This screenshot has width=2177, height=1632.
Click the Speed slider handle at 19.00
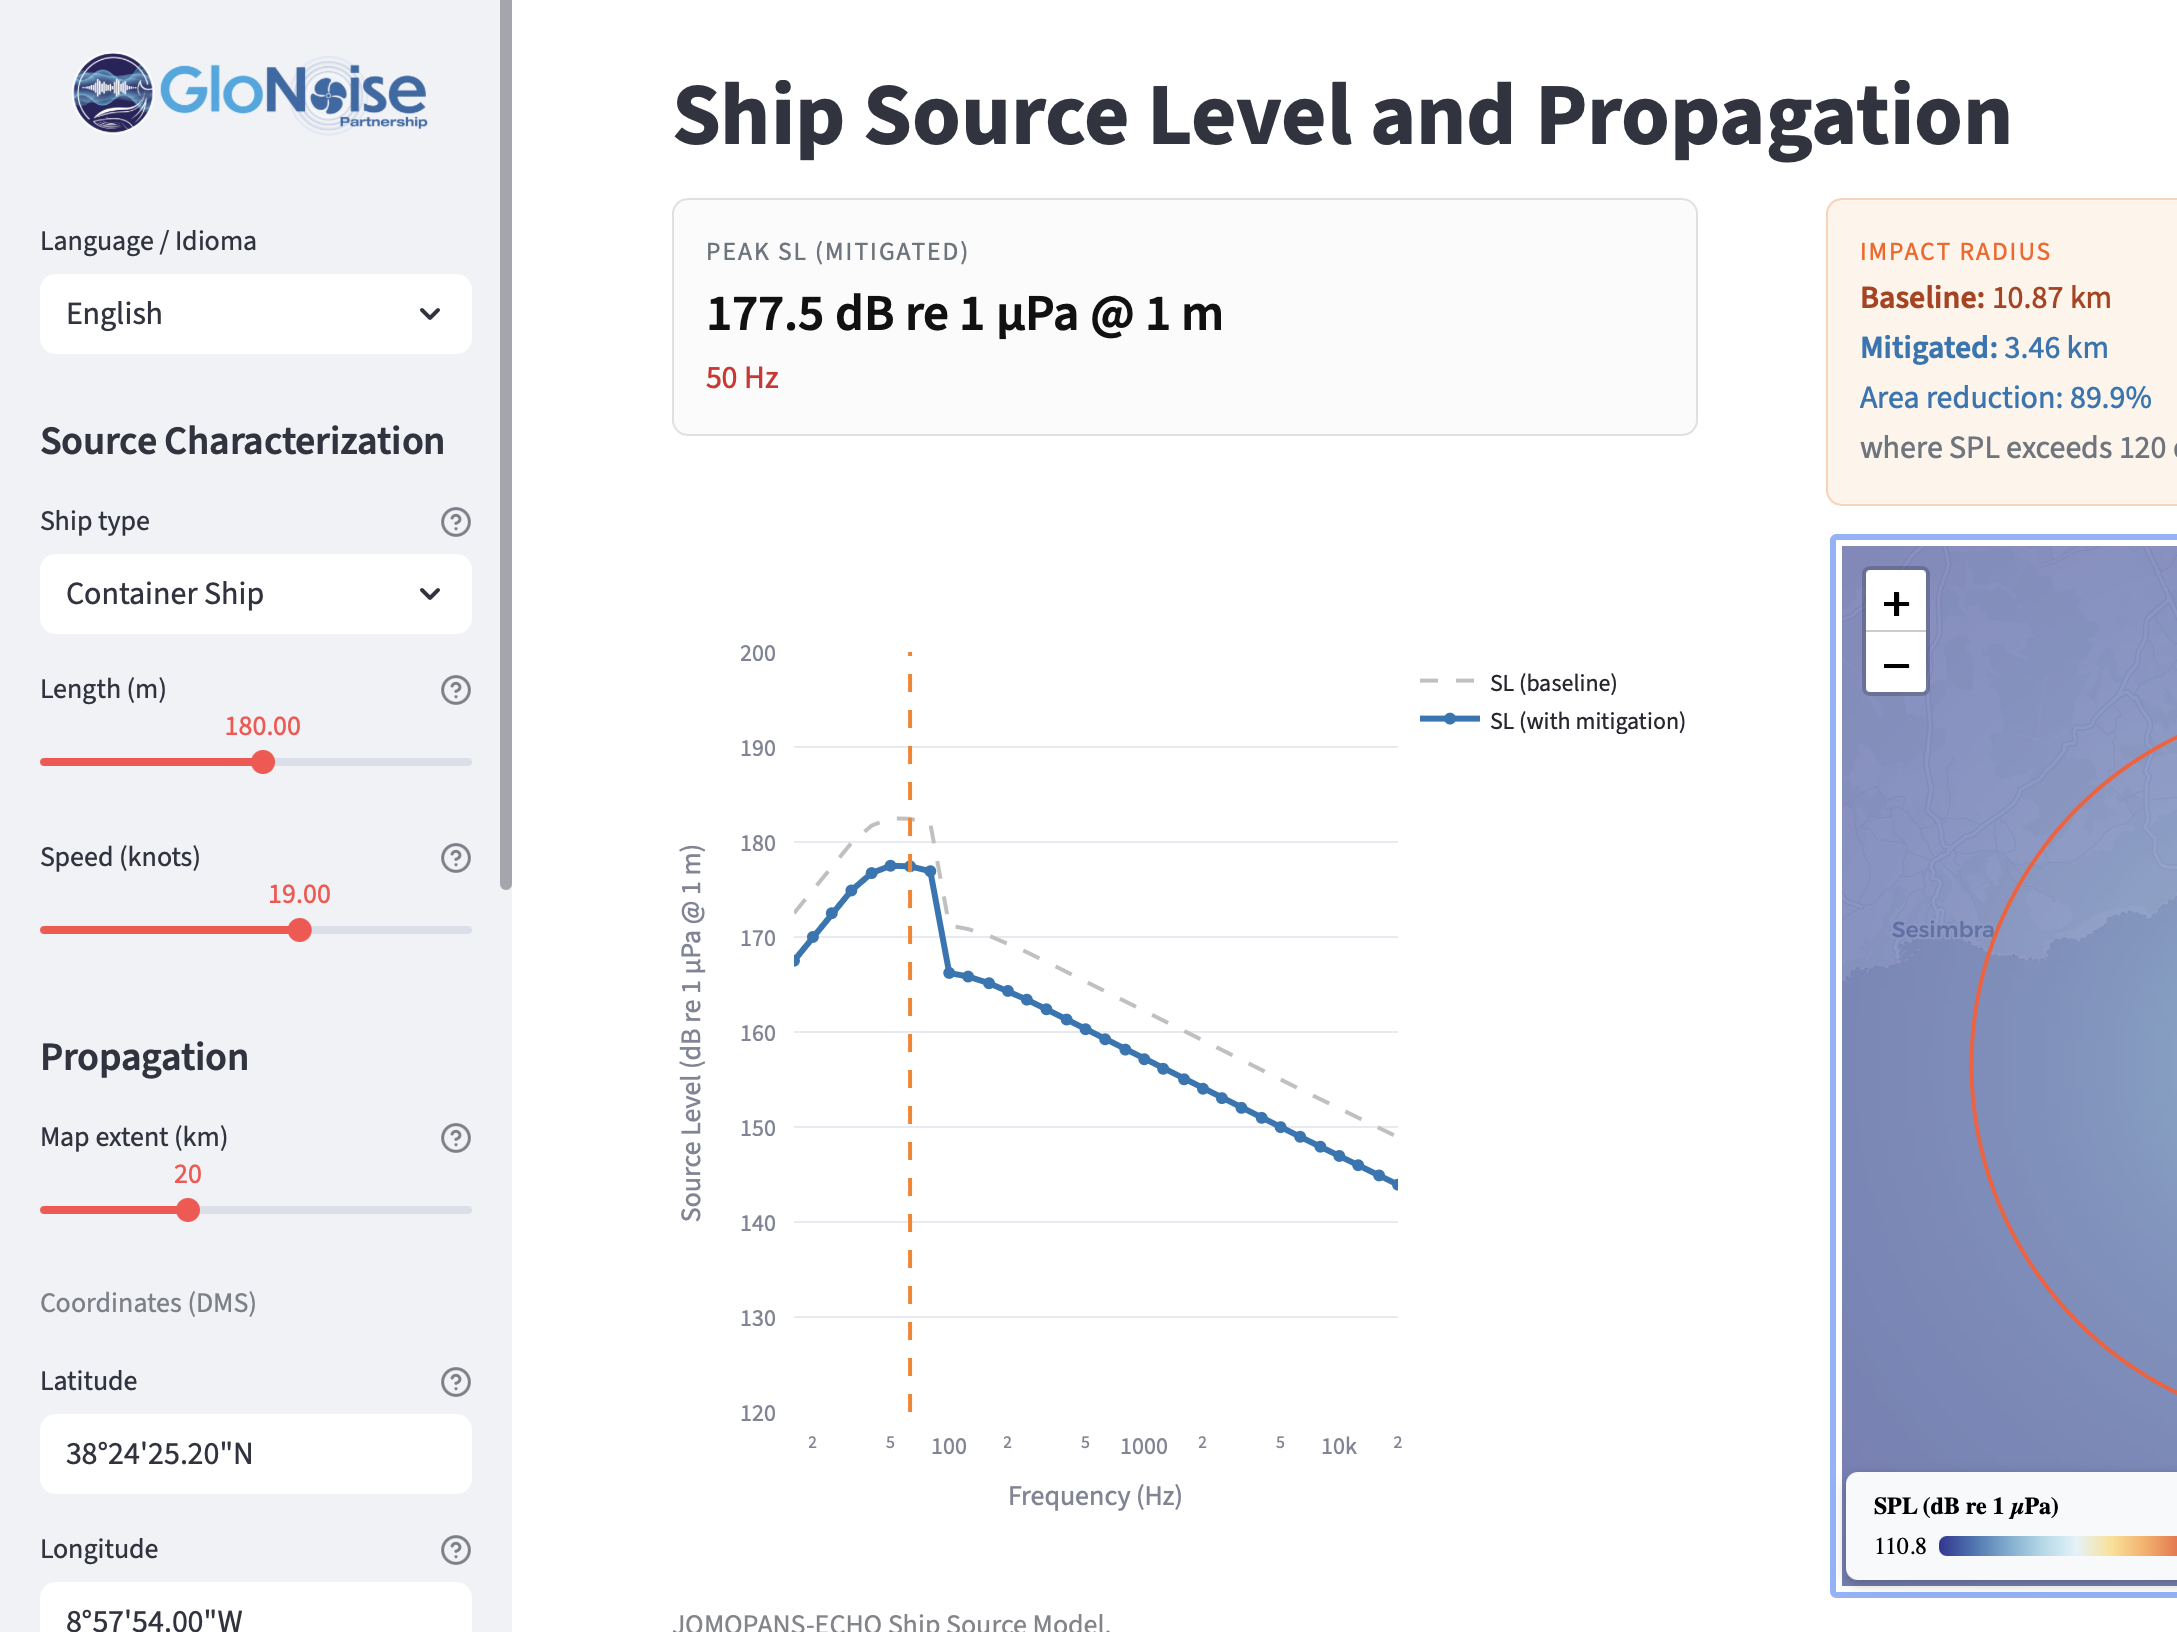pos(299,931)
